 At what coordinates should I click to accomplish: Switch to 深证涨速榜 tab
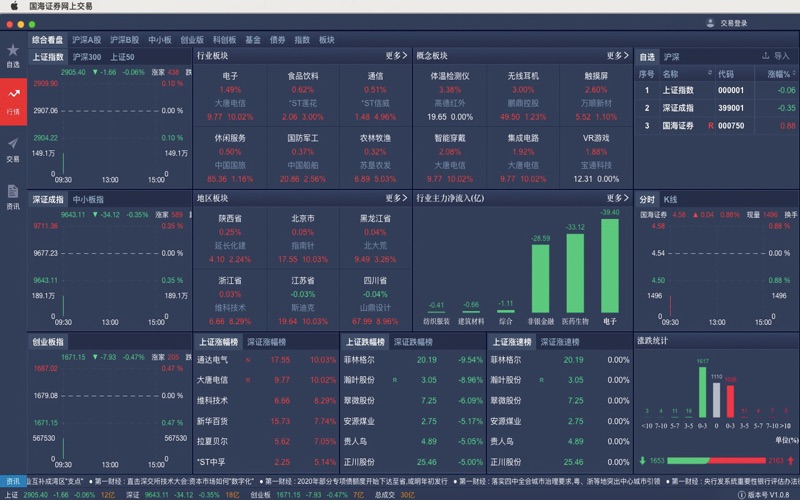point(560,342)
